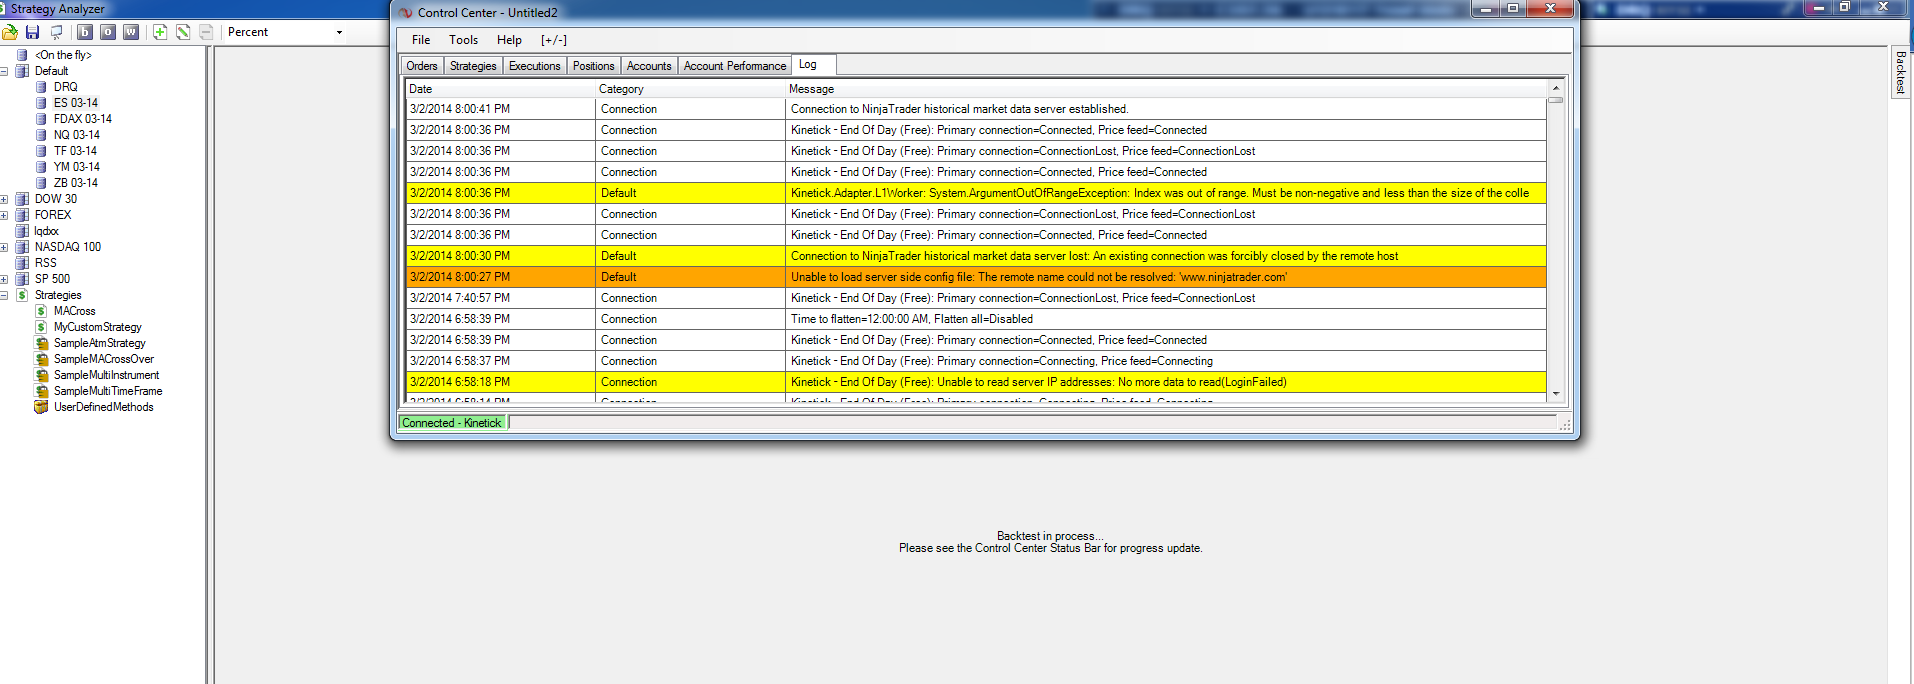Click the log scrollbar up arrow
Viewport: 1914px width, 684px height.
1556,88
